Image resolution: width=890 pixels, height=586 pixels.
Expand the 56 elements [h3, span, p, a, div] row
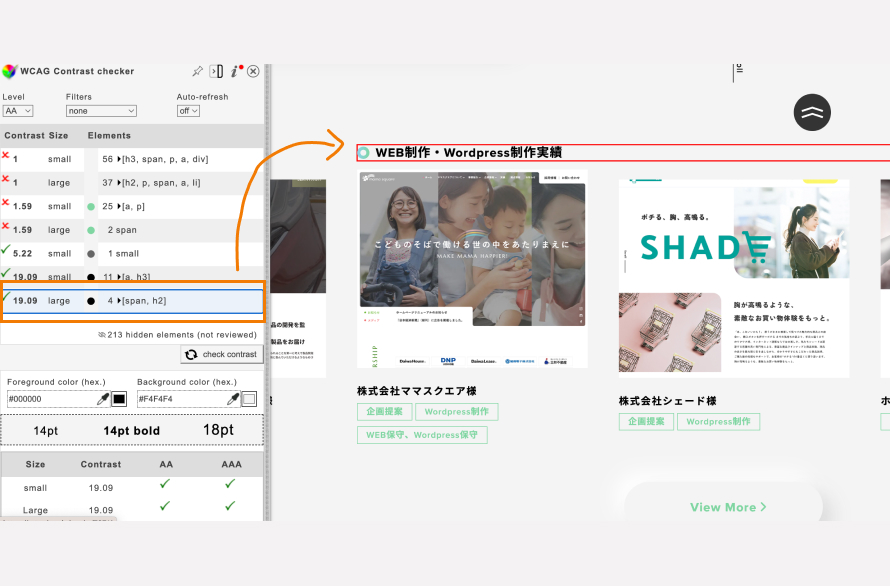pos(119,159)
